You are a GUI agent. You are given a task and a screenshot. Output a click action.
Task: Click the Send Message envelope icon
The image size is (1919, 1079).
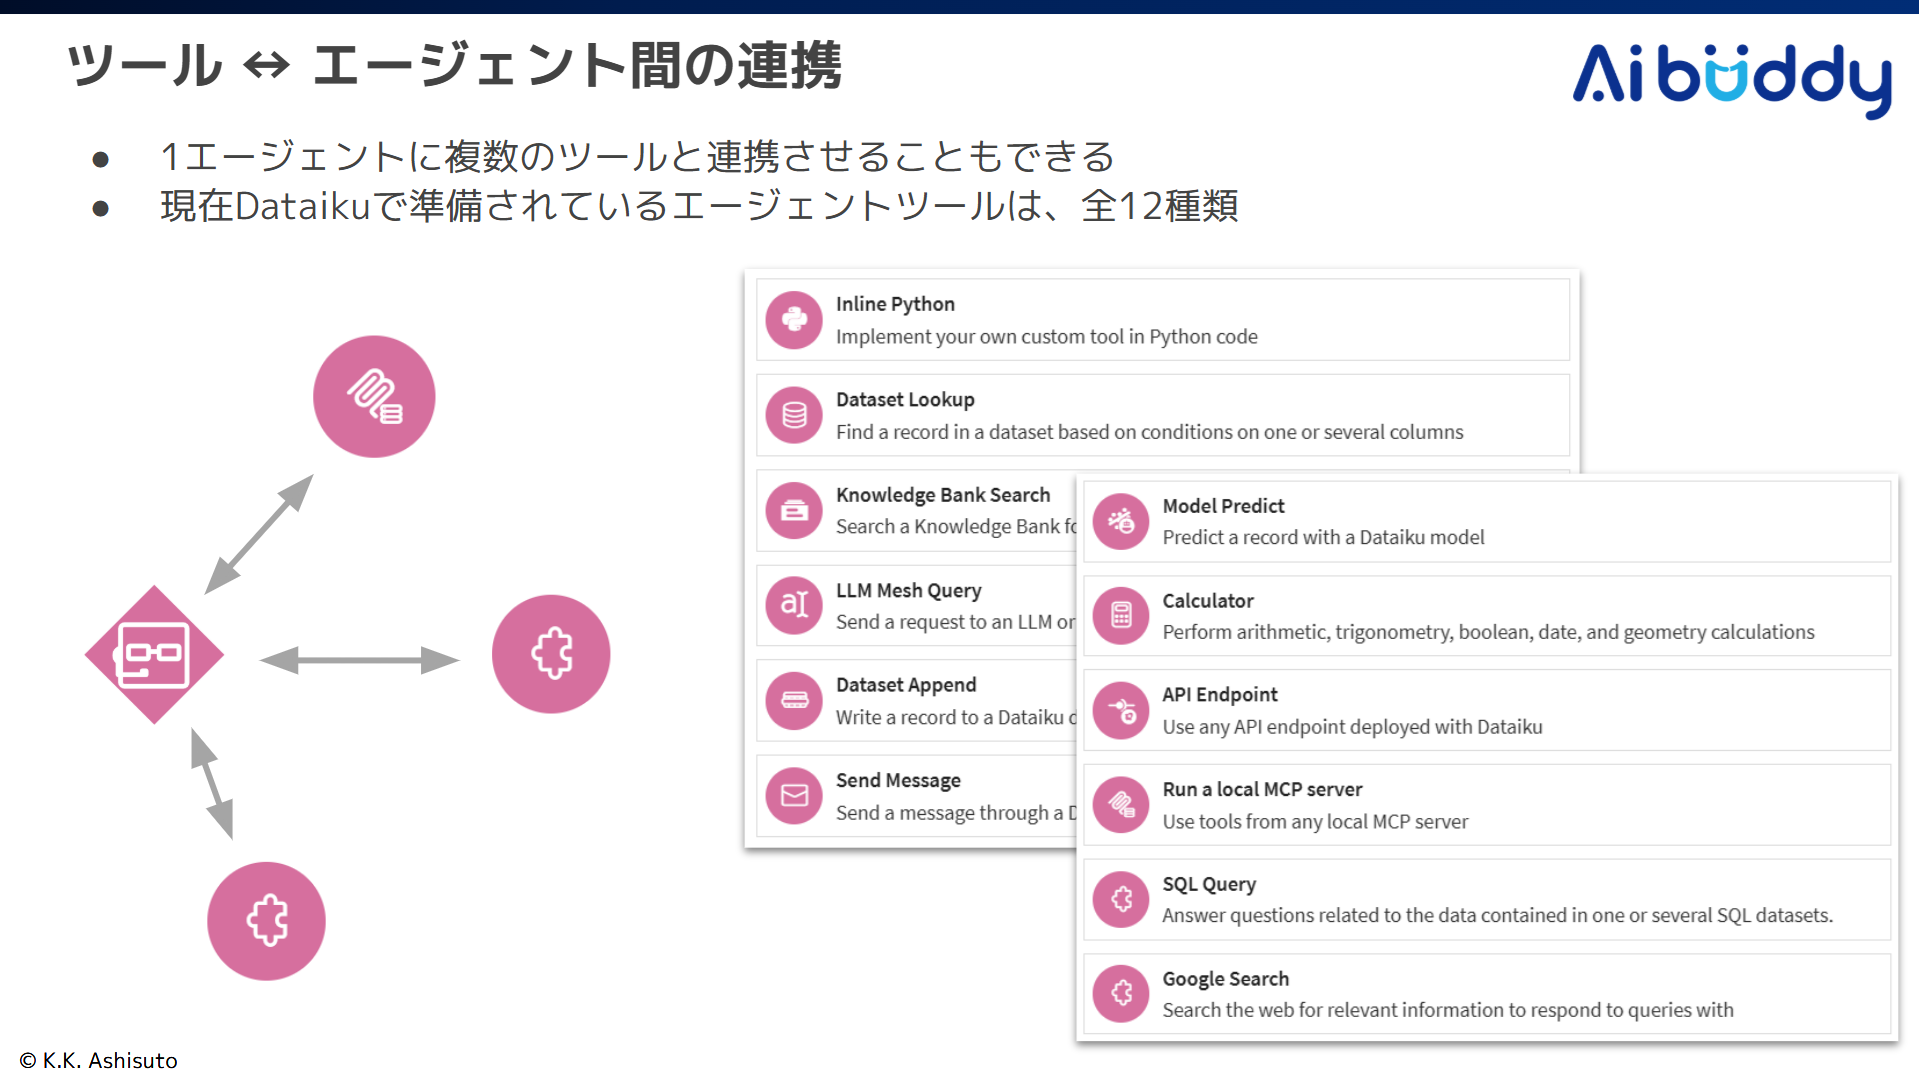pyautogui.click(x=794, y=796)
